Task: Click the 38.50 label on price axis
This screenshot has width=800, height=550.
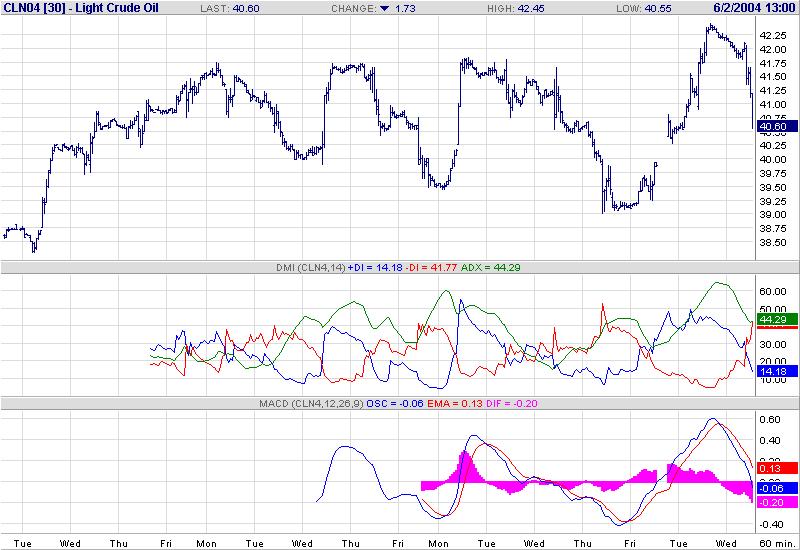Action: click(772, 242)
